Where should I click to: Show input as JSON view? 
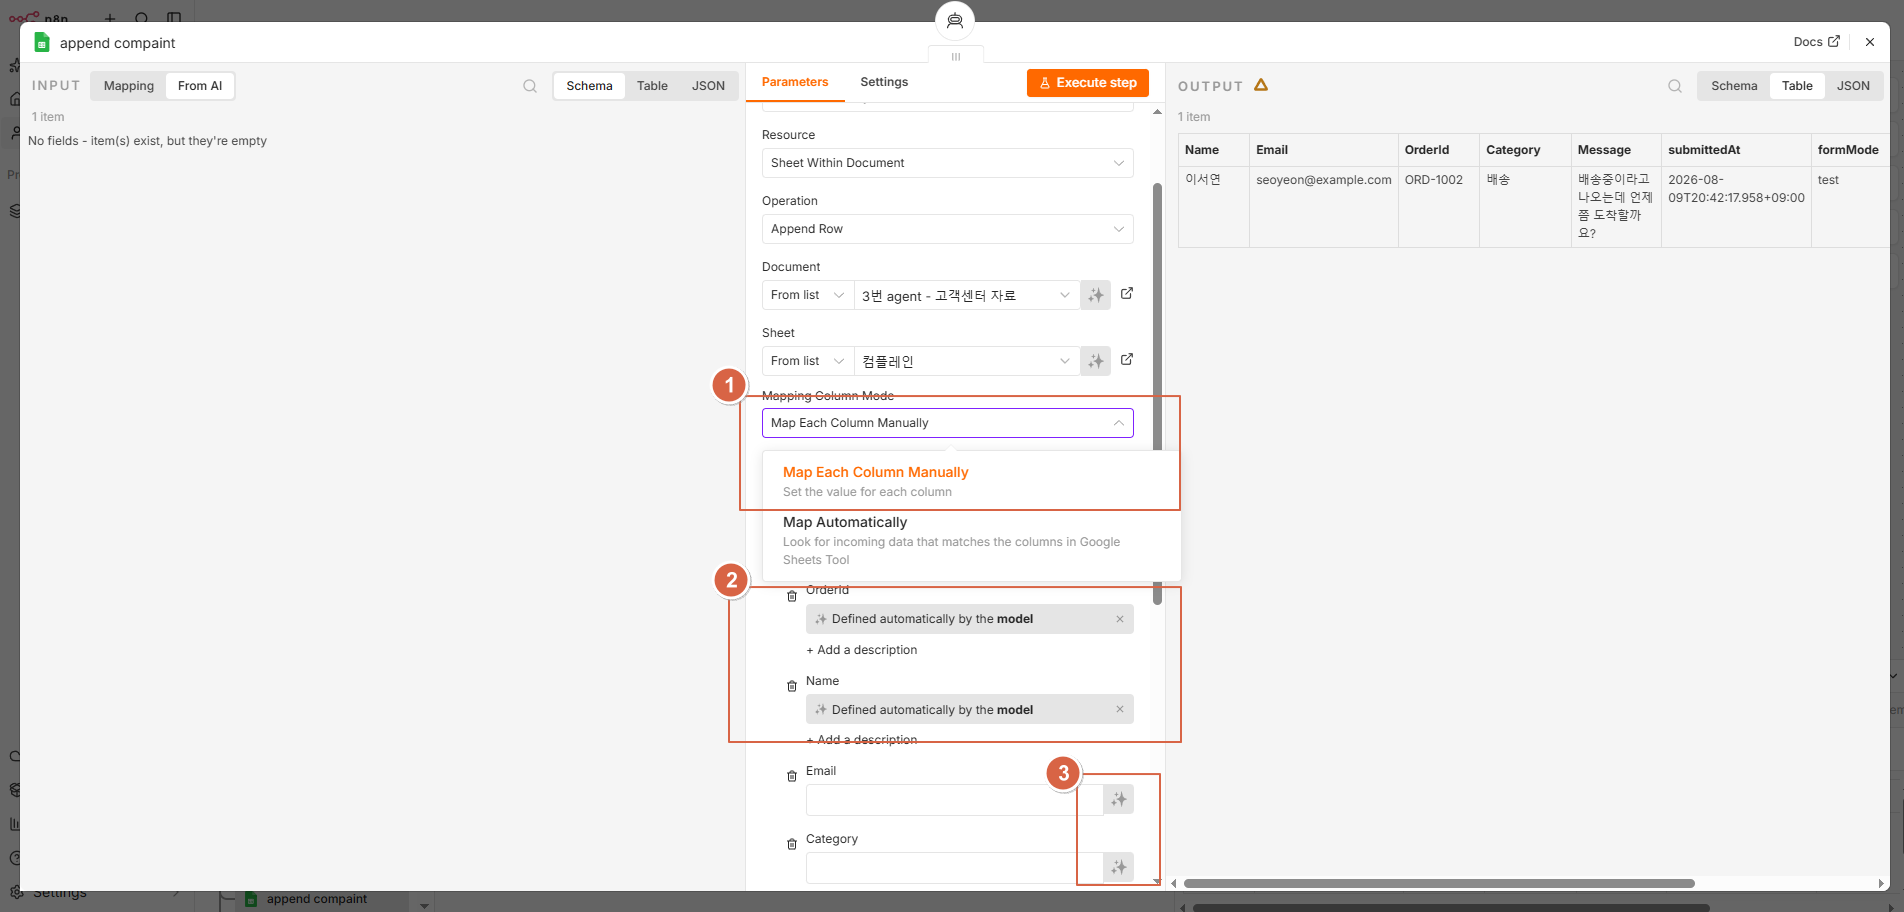pos(708,86)
